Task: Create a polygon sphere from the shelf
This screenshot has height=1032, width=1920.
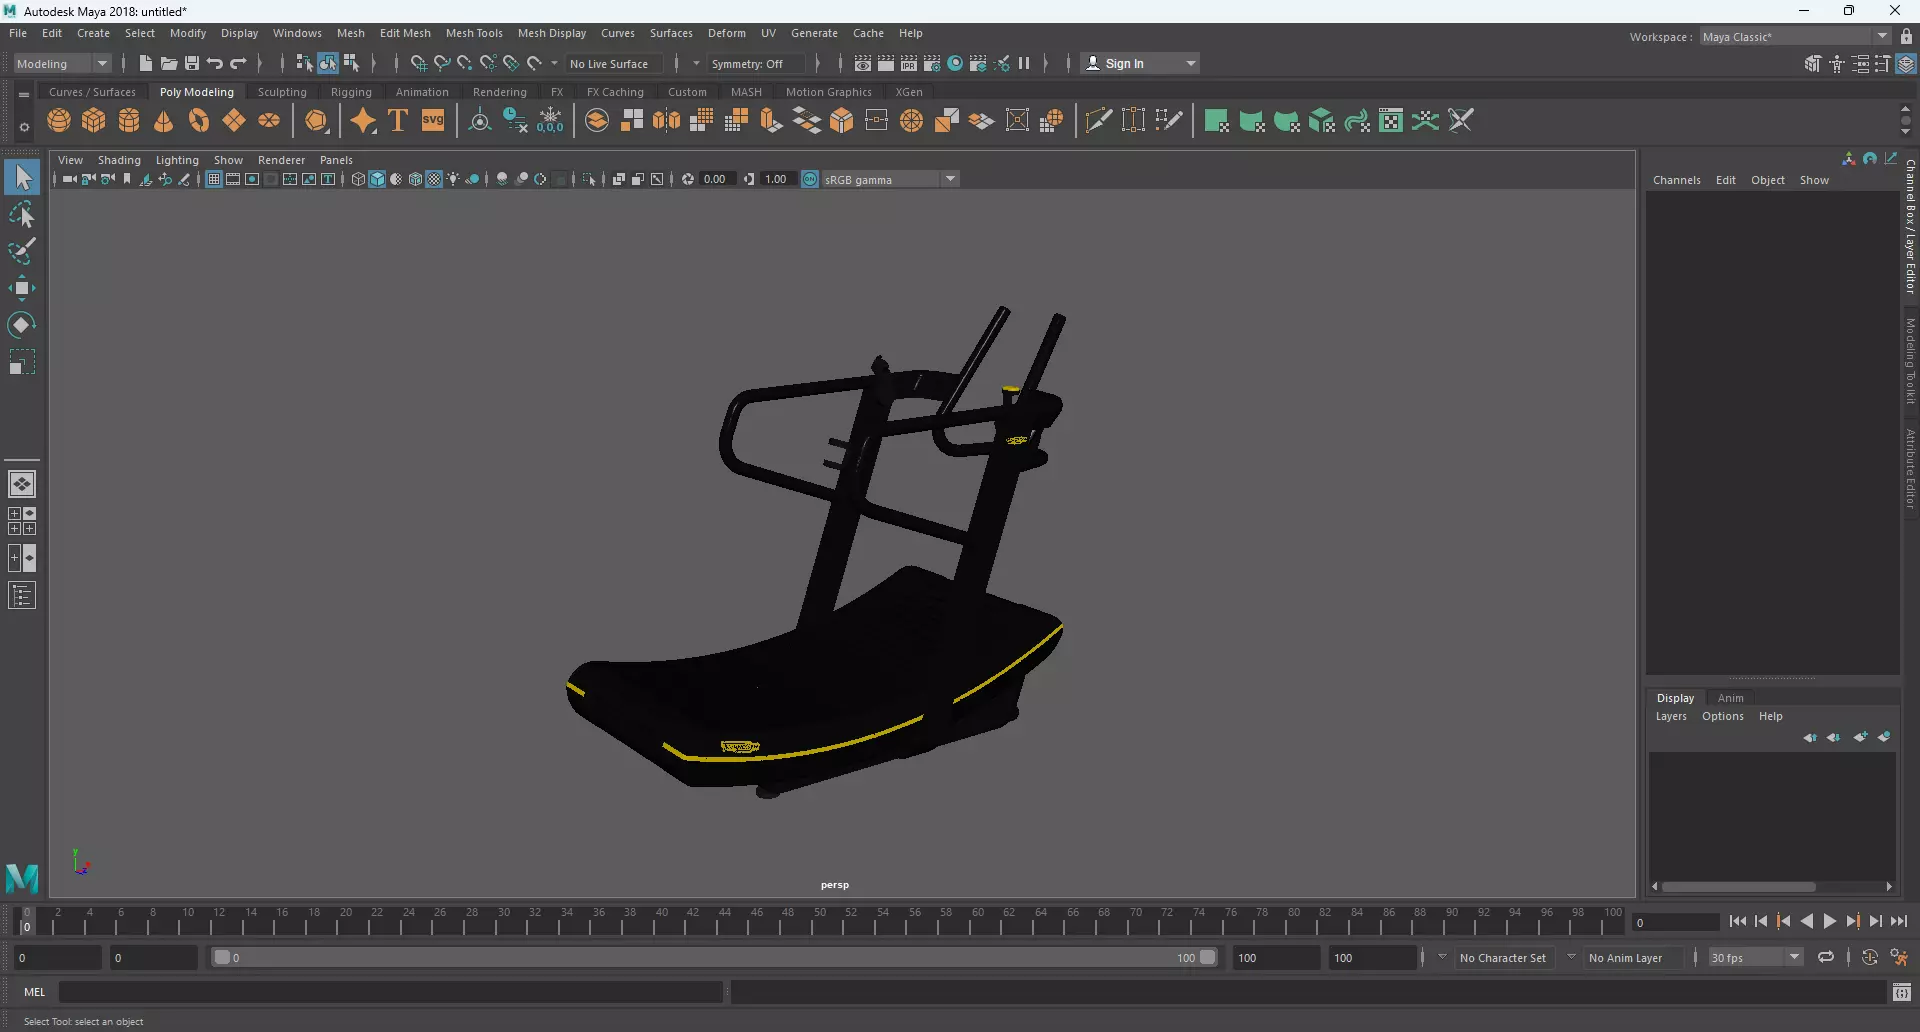Action: pyautogui.click(x=59, y=121)
